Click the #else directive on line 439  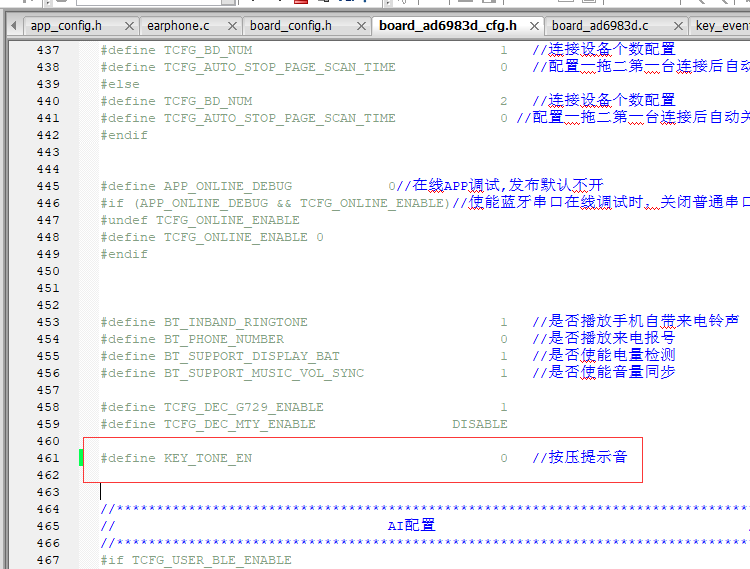tap(120, 84)
